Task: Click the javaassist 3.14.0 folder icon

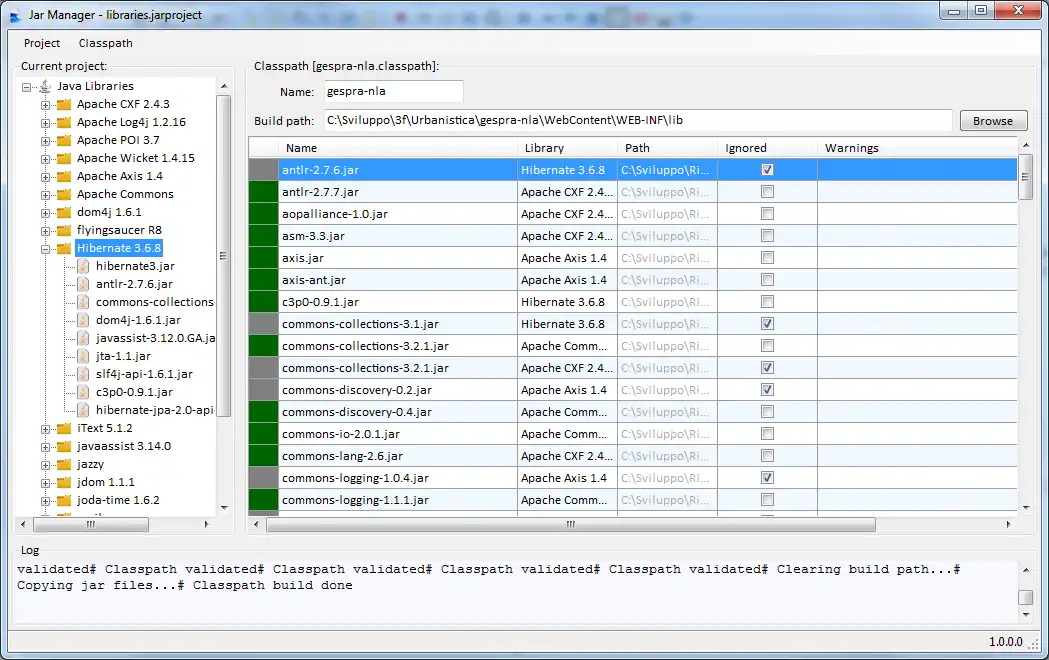Action: coord(64,447)
